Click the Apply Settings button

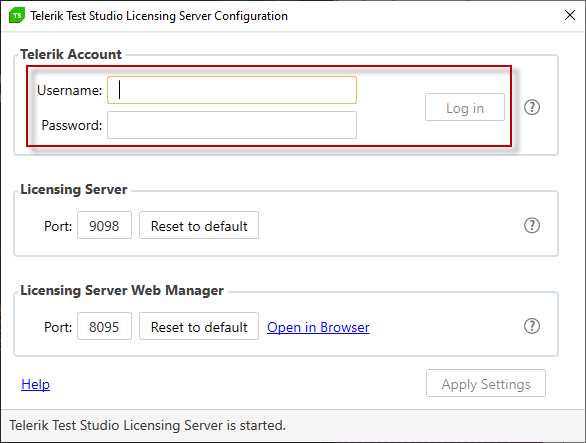[x=485, y=383]
